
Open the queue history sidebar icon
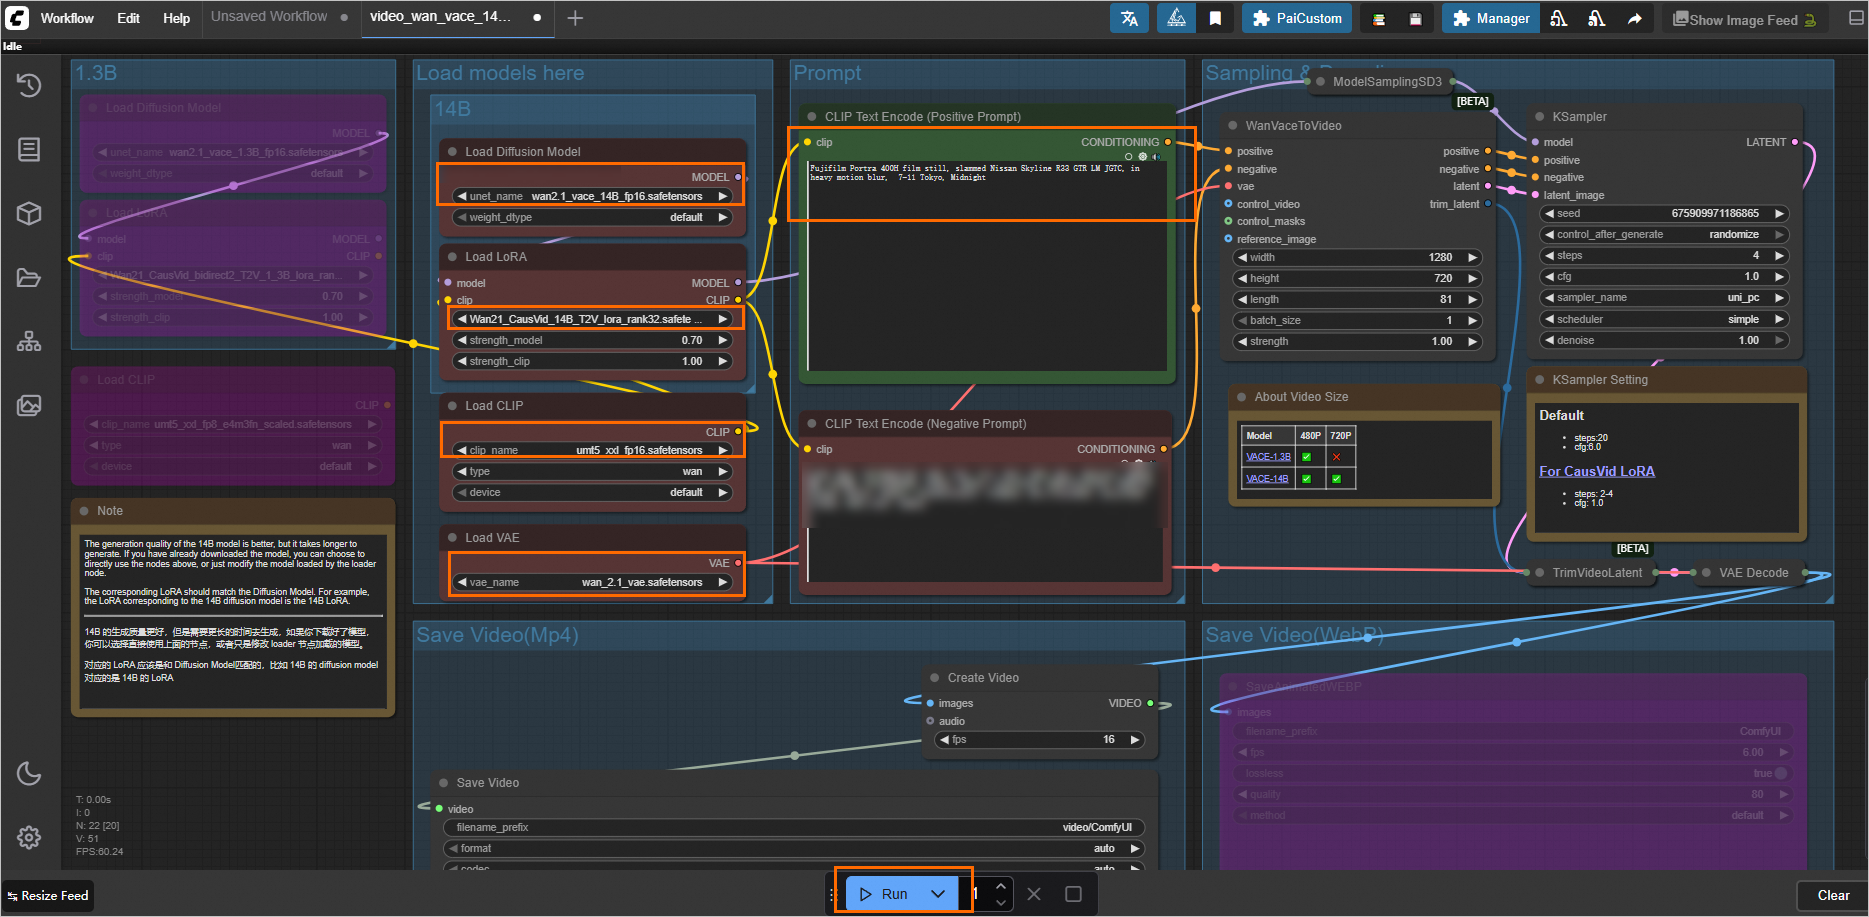pyautogui.click(x=29, y=86)
